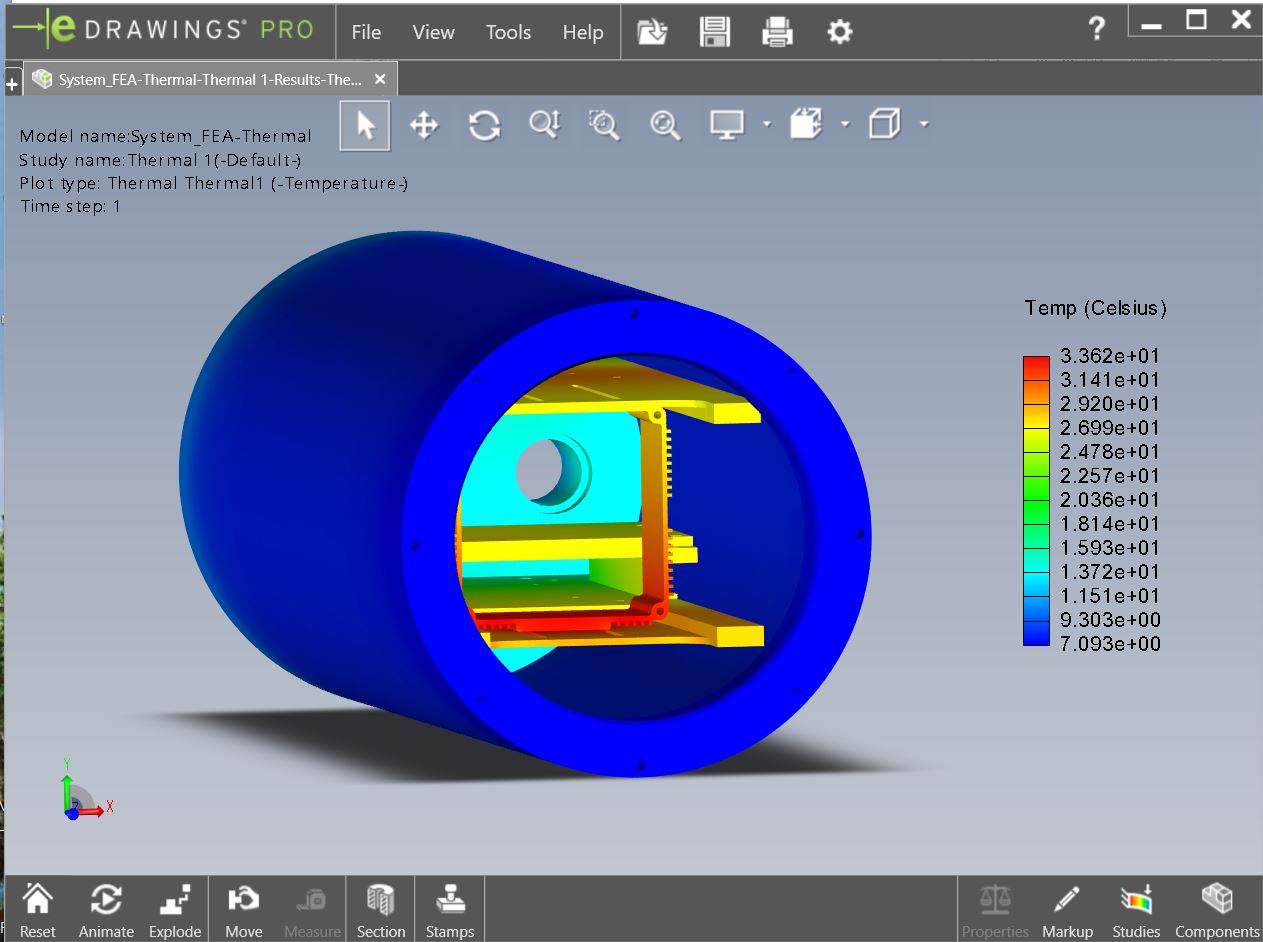Click the Animate button

[106, 910]
